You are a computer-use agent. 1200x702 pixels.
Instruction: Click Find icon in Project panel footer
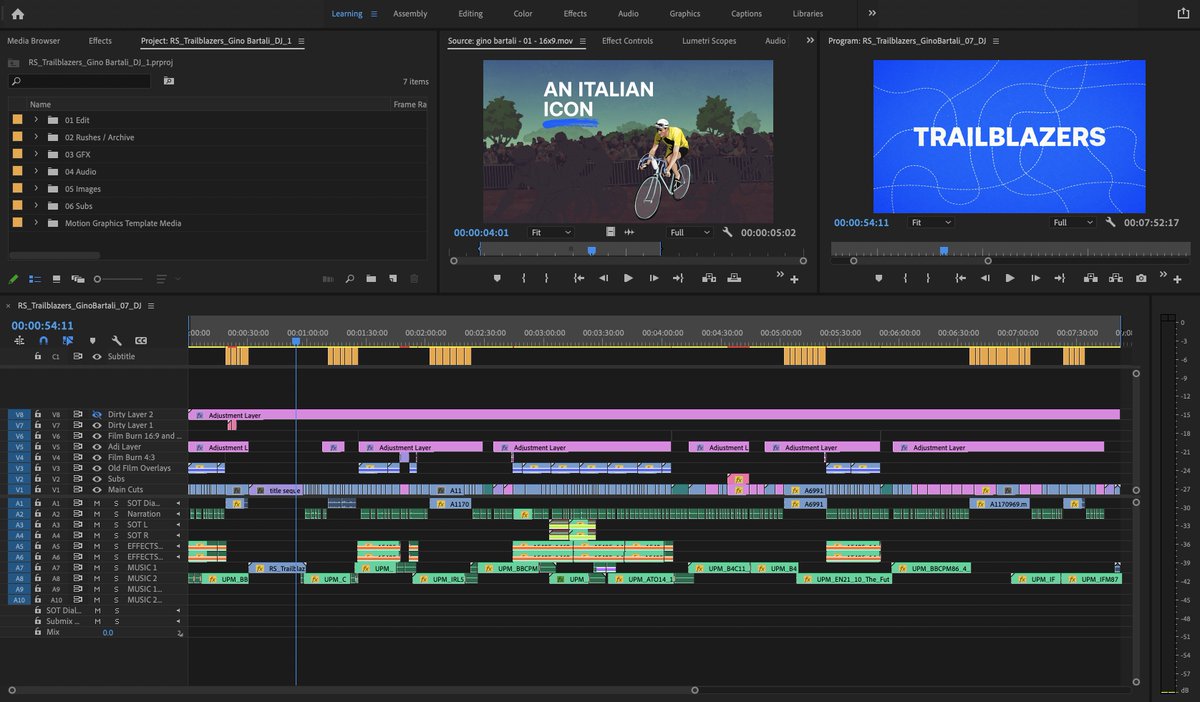[349, 279]
